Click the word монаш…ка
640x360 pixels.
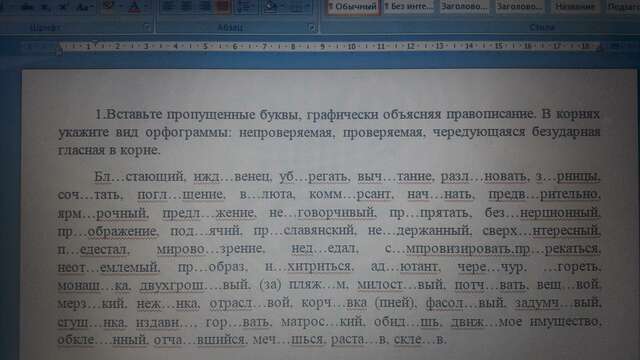pyautogui.click(x=94, y=285)
